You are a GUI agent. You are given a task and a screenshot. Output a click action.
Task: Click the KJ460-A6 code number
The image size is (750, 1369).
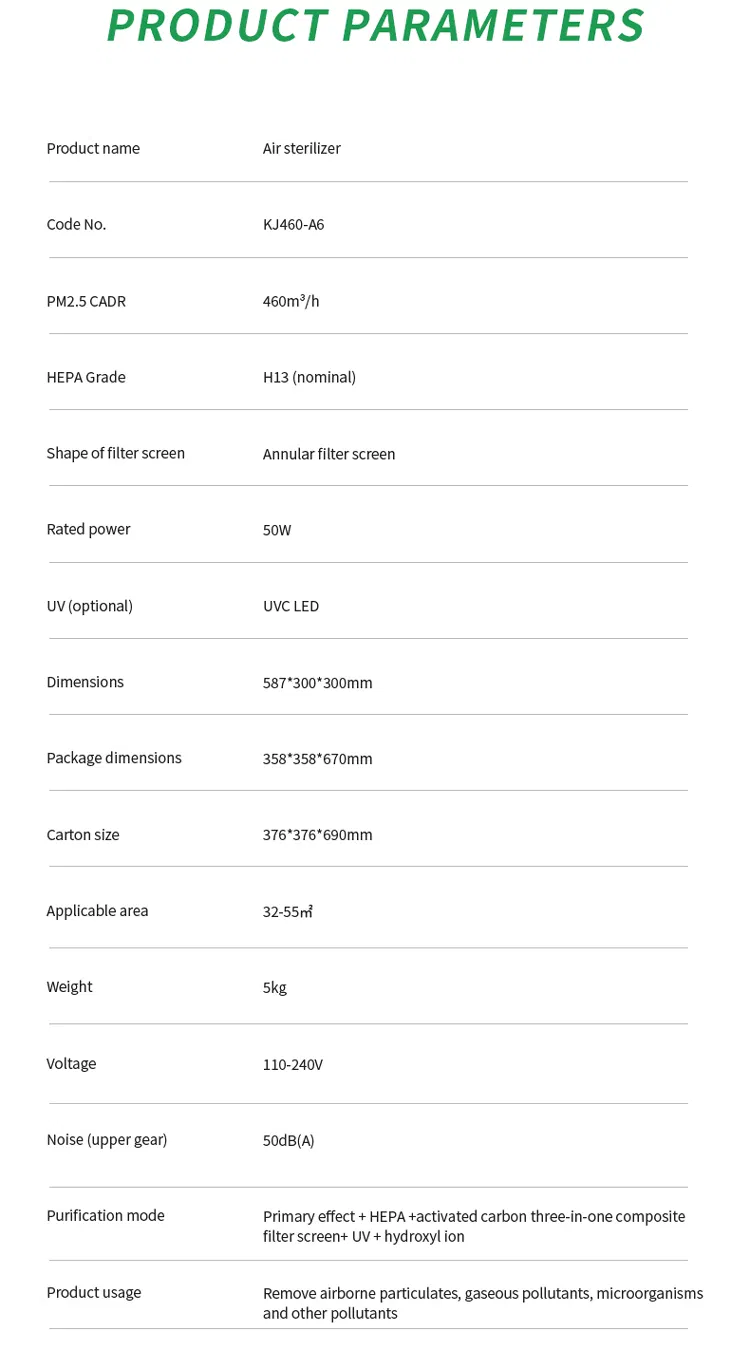click(x=293, y=224)
